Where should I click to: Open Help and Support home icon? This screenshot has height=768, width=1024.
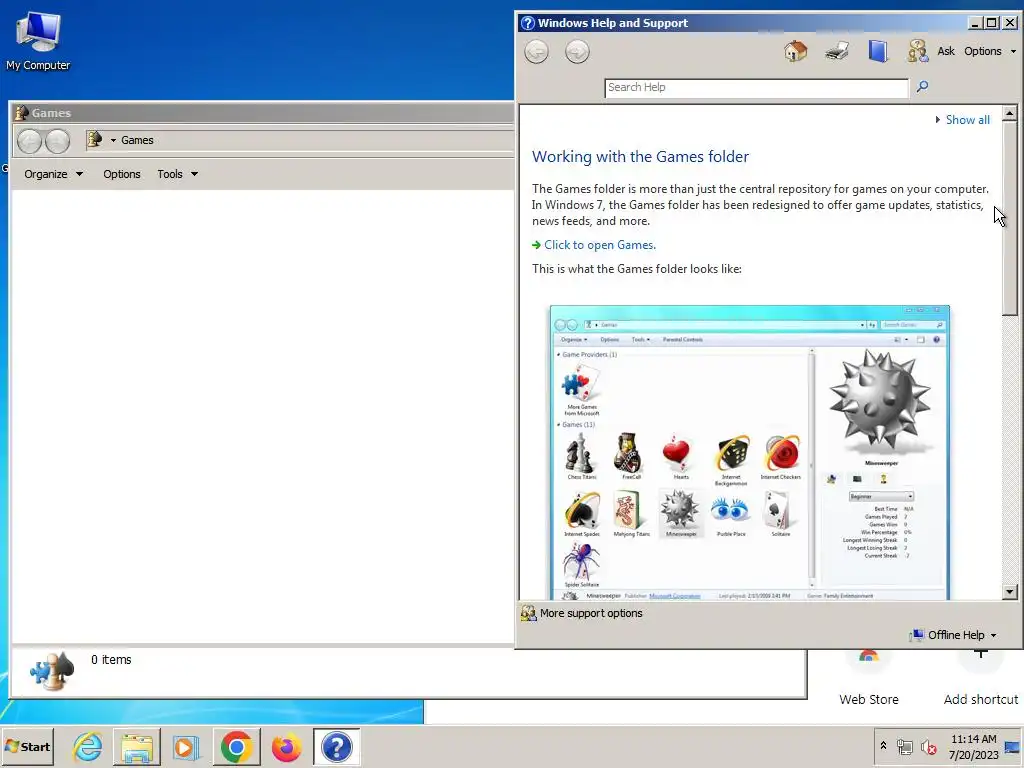pos(795,51)
